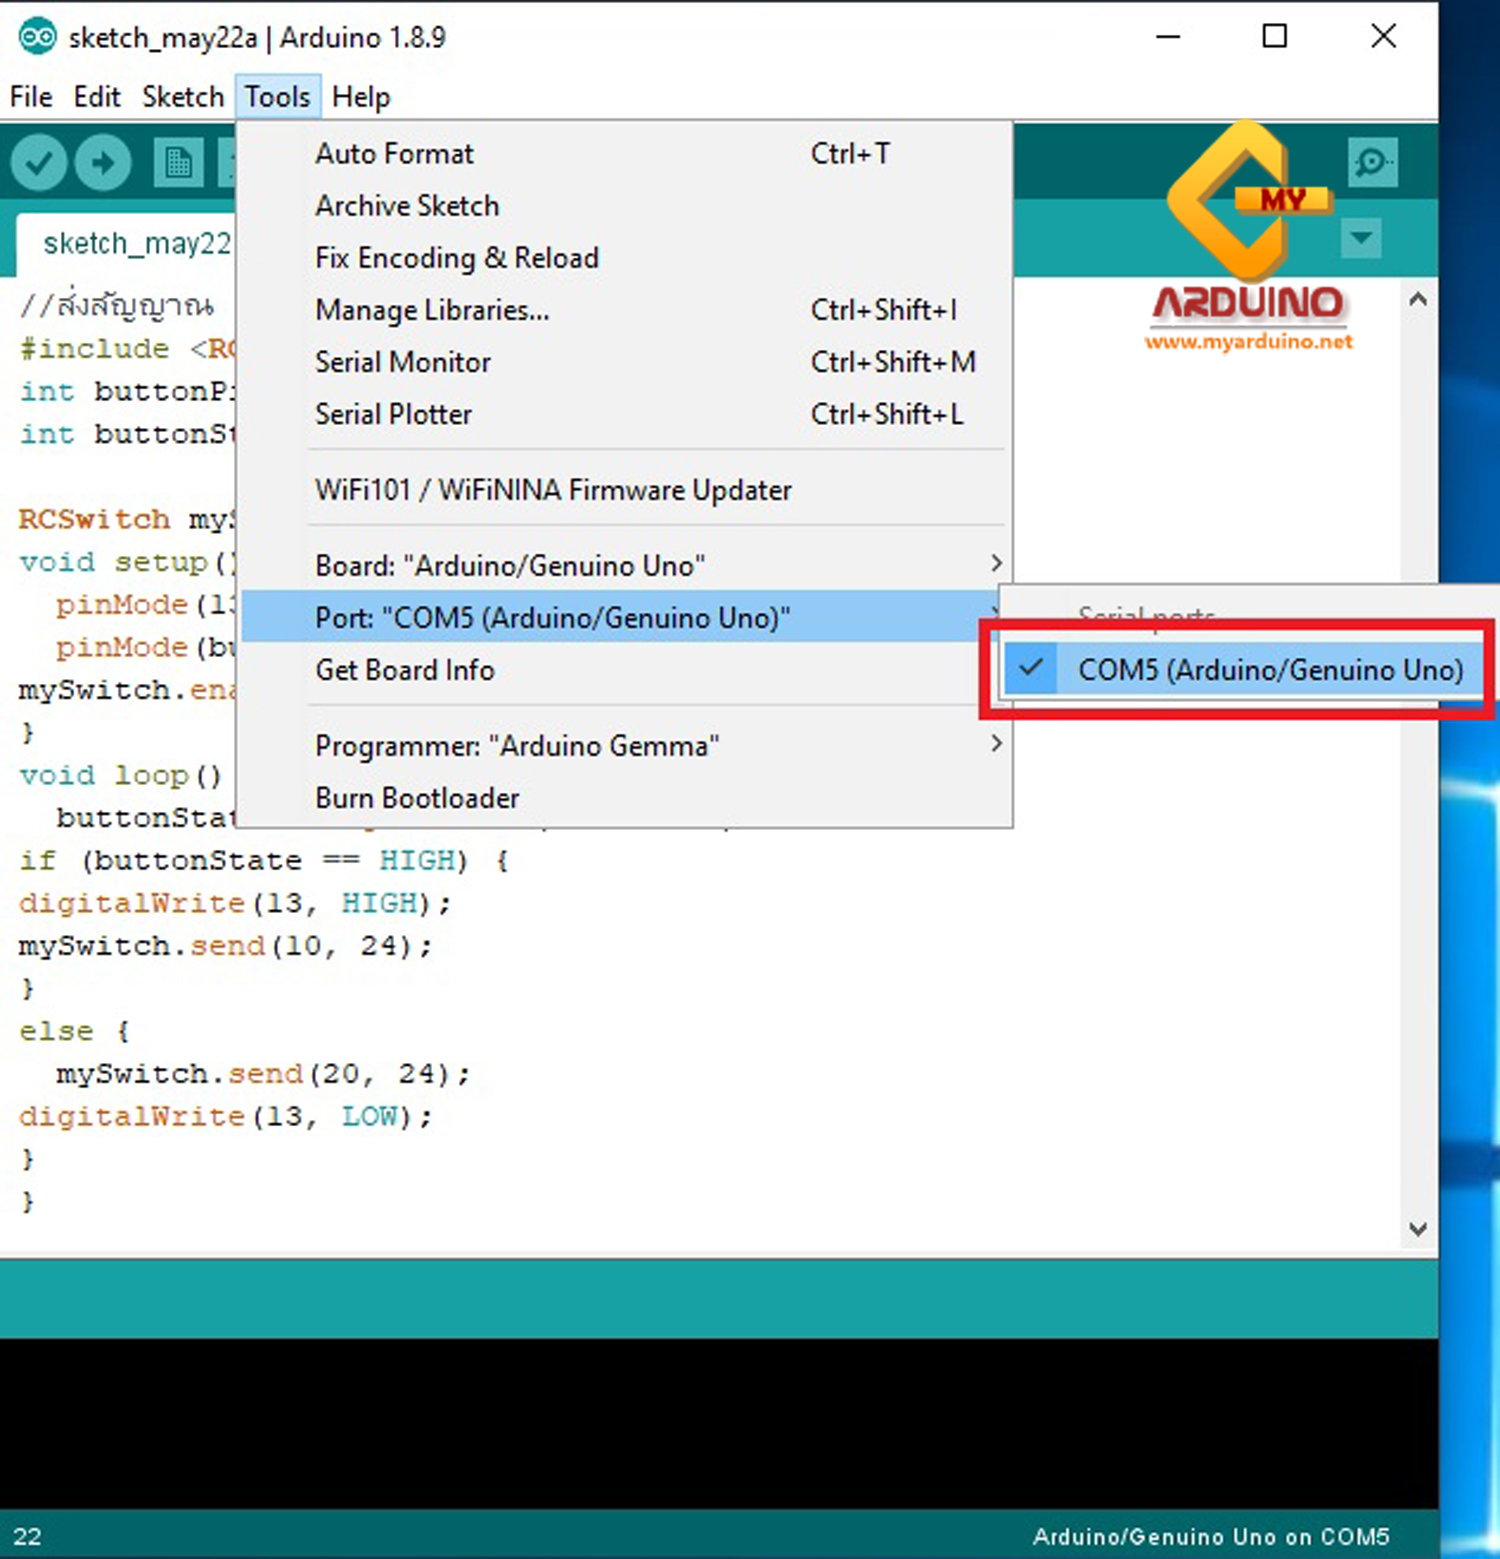Switch to the sketch_may22a tab

[135, 243]
